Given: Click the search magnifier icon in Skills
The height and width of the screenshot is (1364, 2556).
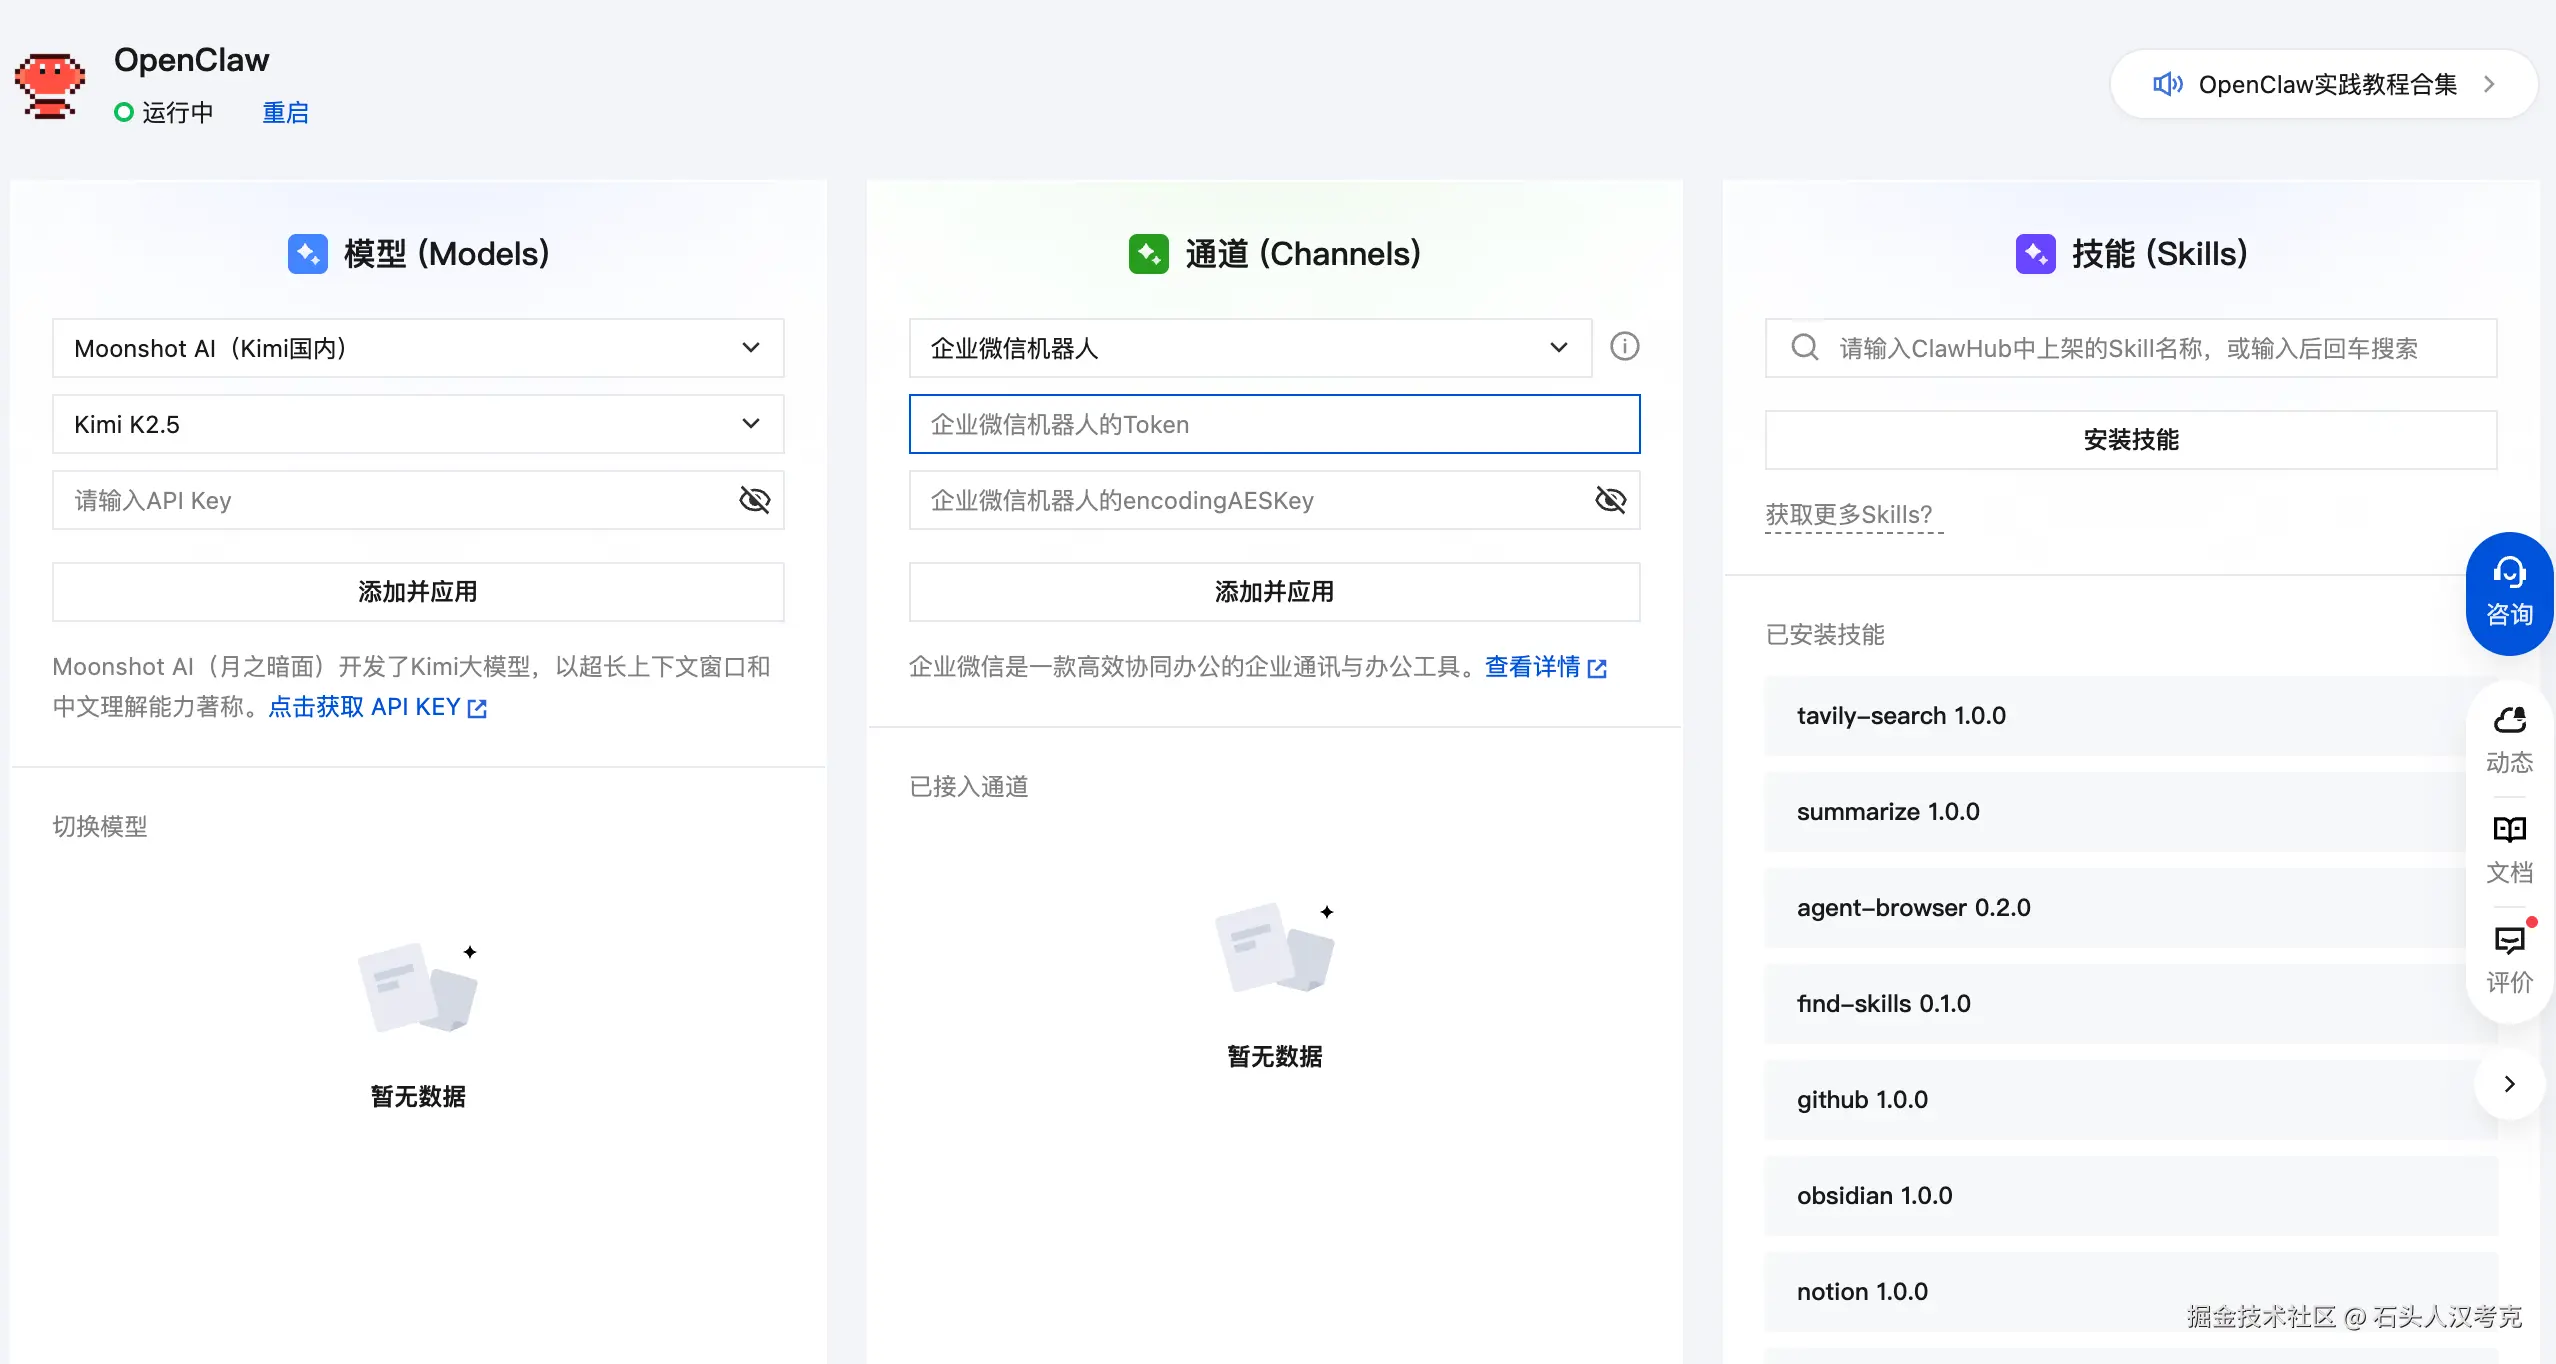Looking at the screenshot, I should point(1804,348).
